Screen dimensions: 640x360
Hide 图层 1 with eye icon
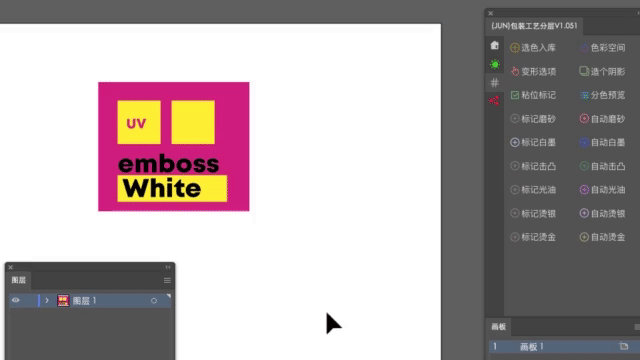(16, 300)
